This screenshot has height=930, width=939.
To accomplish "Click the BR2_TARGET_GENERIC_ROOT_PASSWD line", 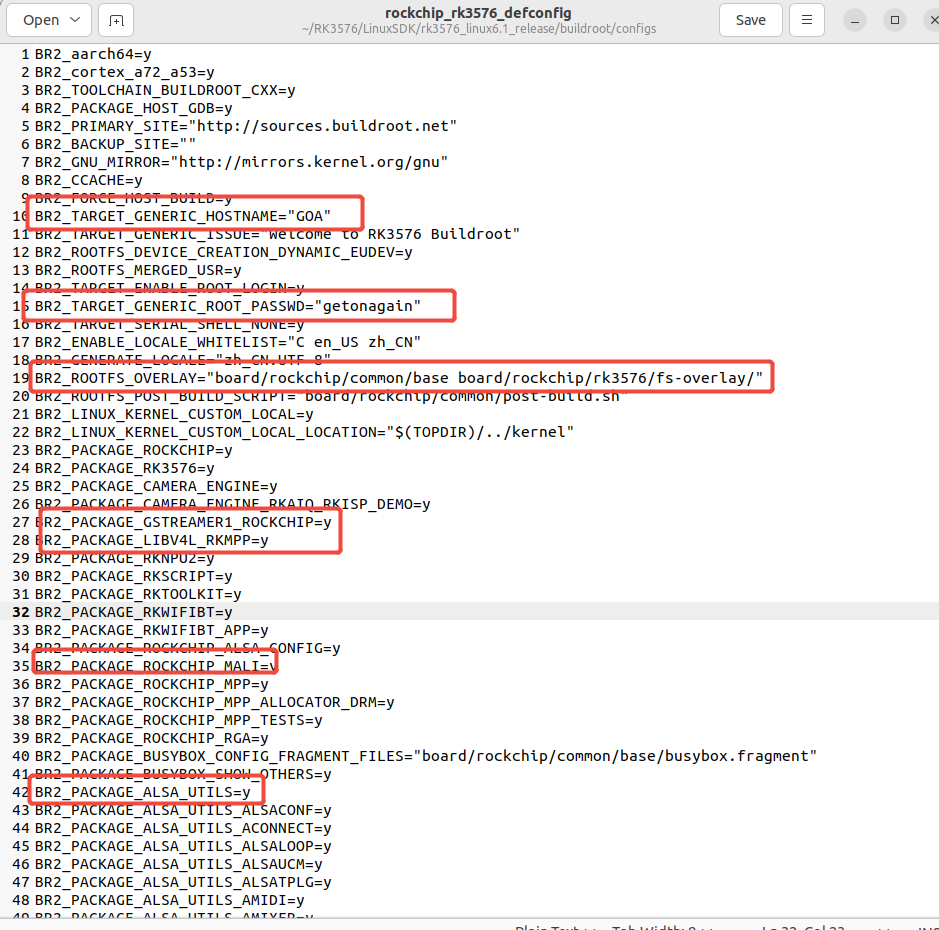I will pyautogui.click(x=228, y=306).
